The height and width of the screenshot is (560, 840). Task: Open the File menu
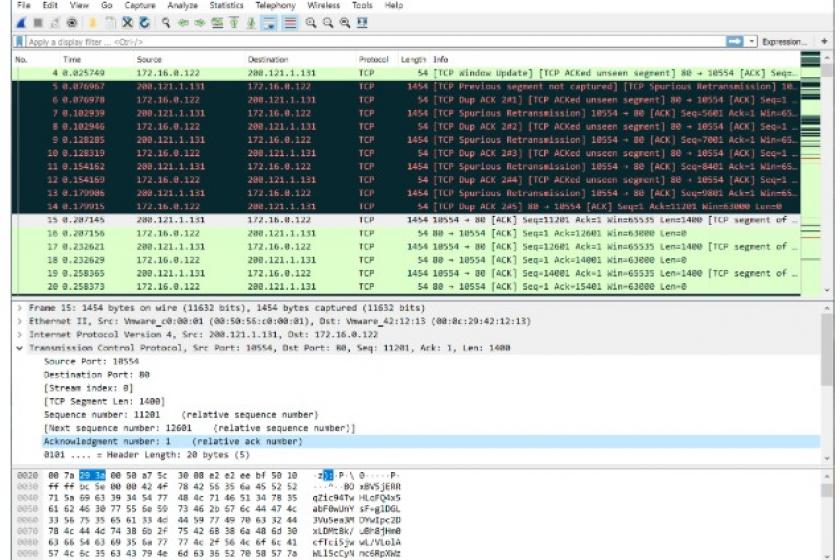tap(24, 5)
